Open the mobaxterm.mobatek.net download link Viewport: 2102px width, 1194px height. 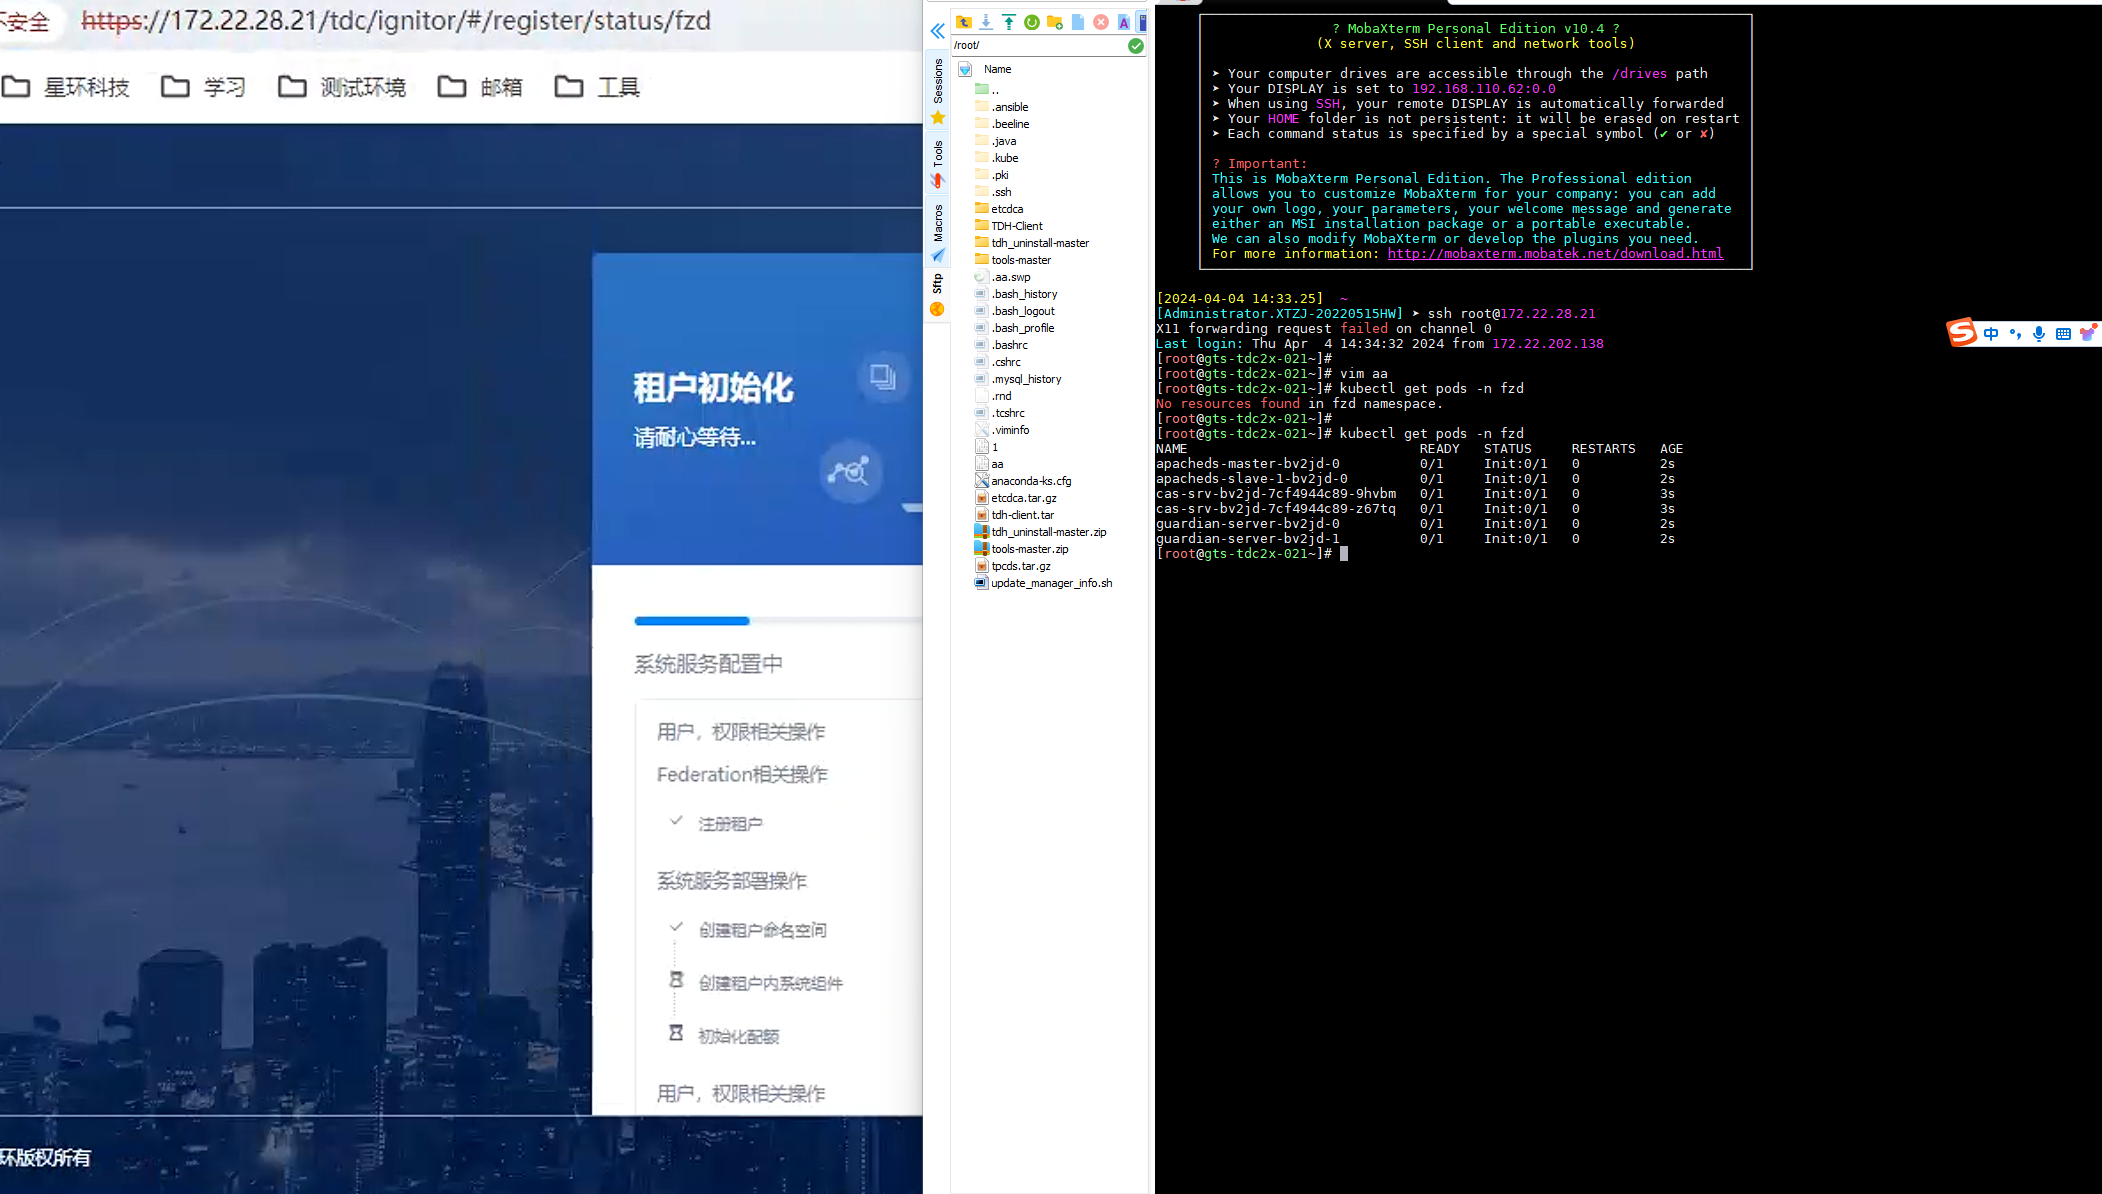[x=1555, y=254]
